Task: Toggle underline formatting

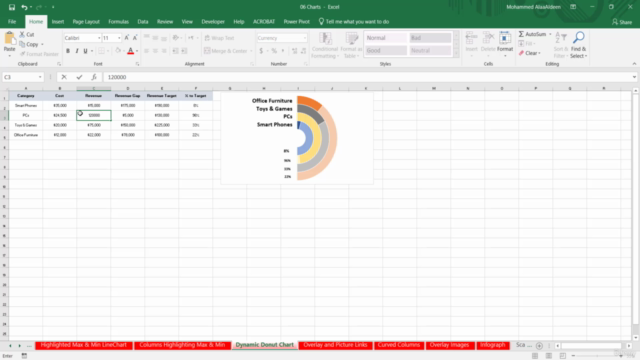Action: pyautogui.click(x=85, y=51)
